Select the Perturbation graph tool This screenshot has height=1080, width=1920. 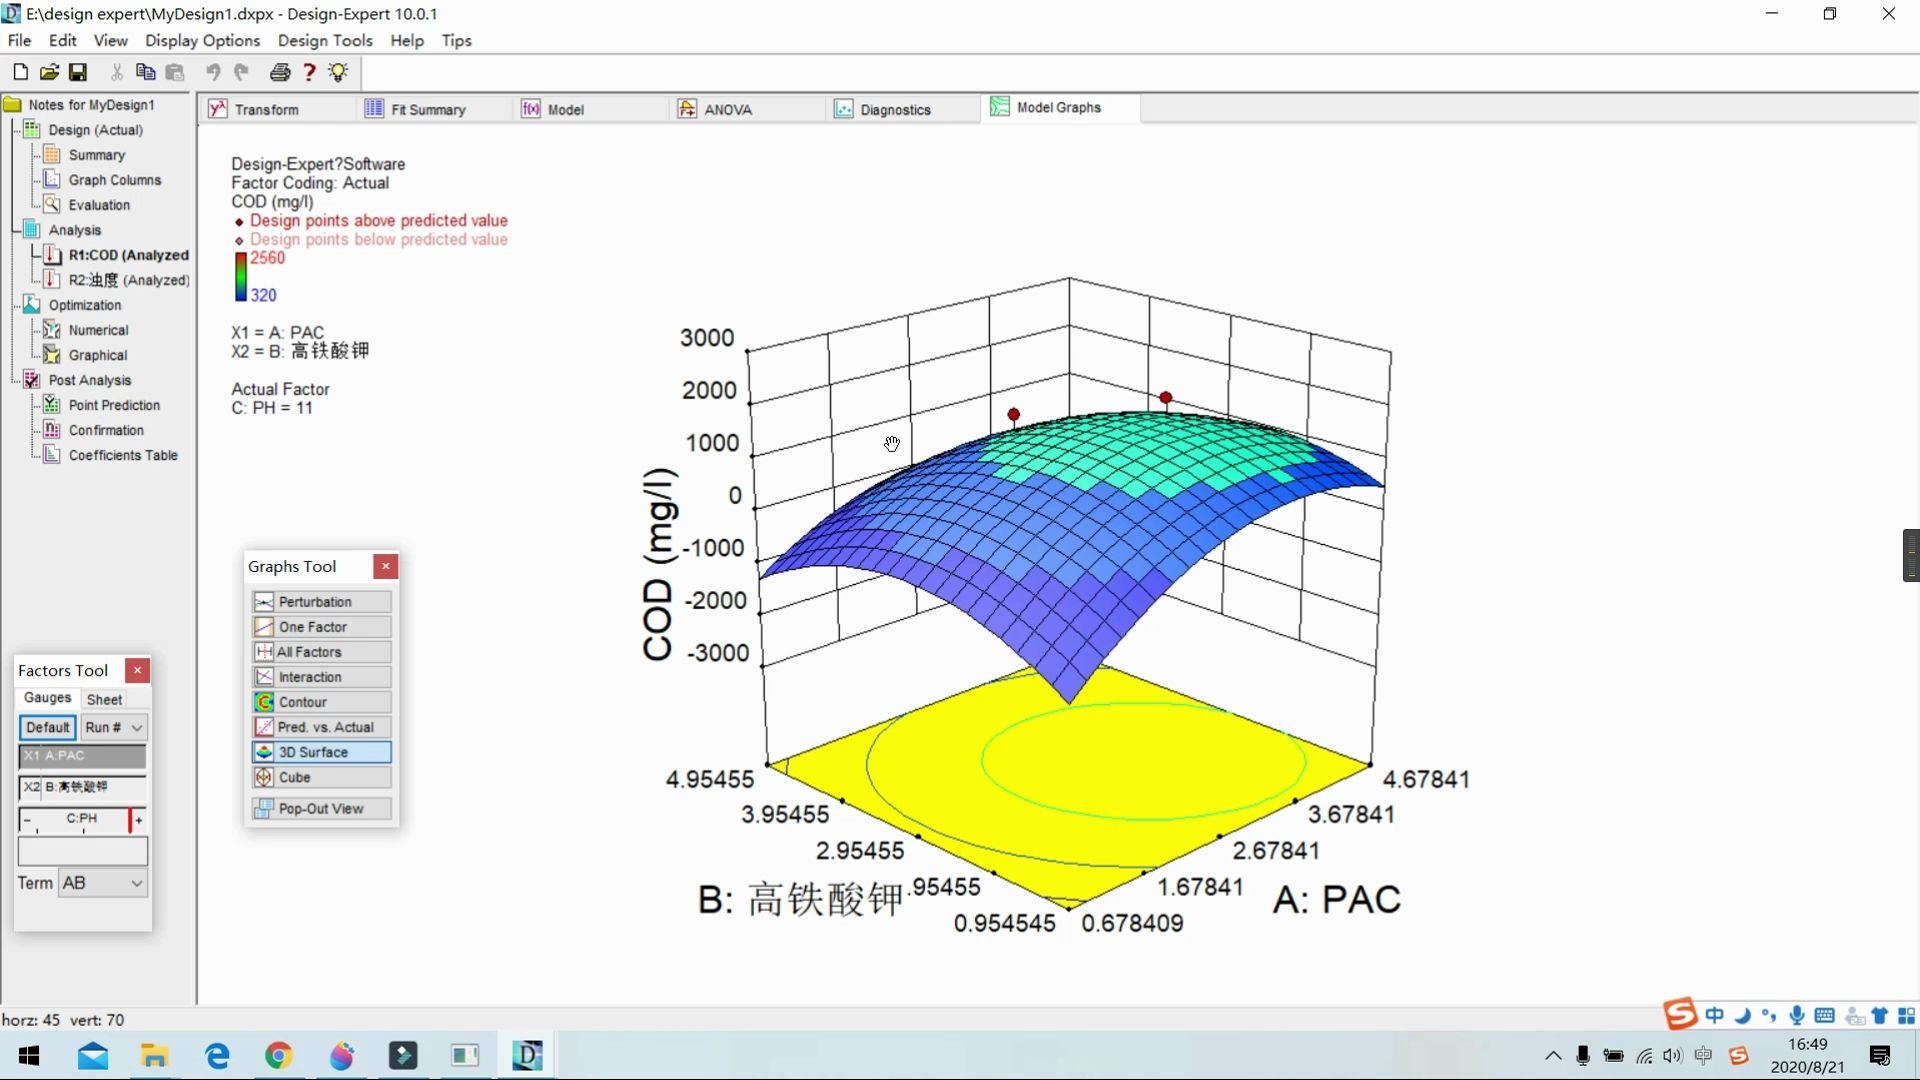click(x=321, y=602)
